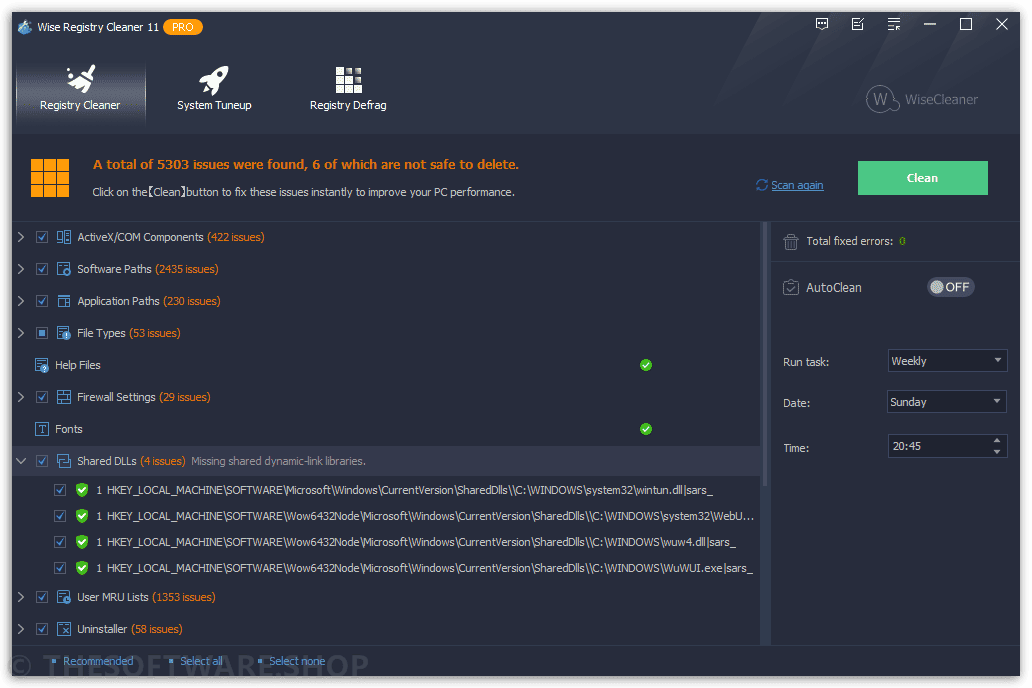
Task: Click the WiseCleaner brand logo
Action: 921,99
